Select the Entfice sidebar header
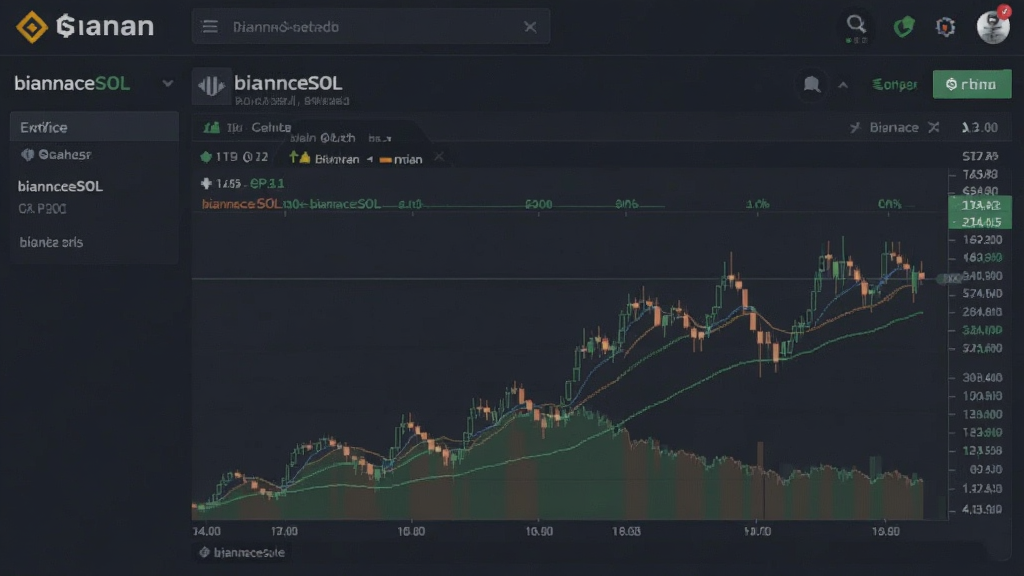The image size is (1024, 576). tap(94, 127)
